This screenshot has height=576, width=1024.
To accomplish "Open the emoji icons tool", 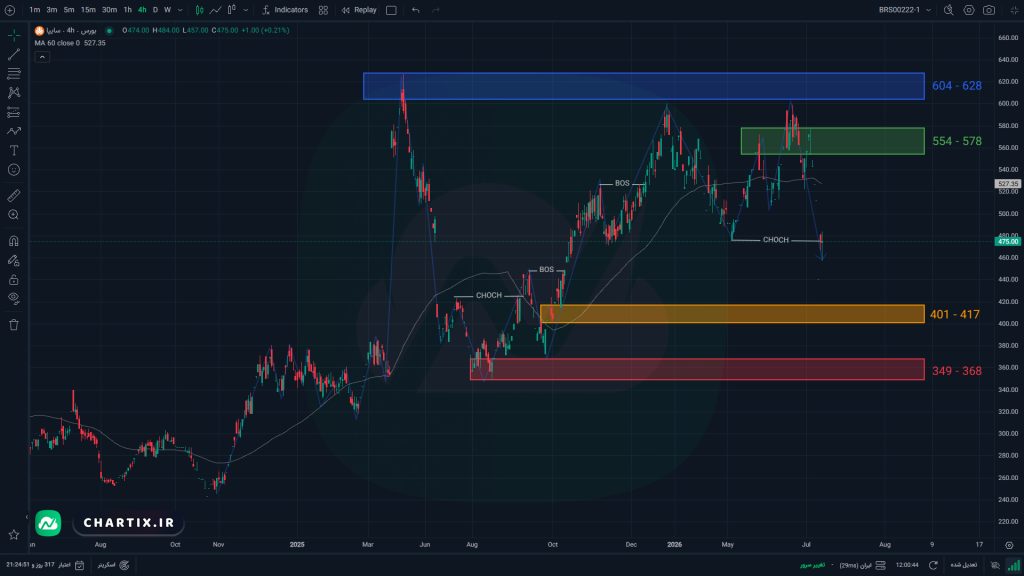I will (x=14, y=170).
